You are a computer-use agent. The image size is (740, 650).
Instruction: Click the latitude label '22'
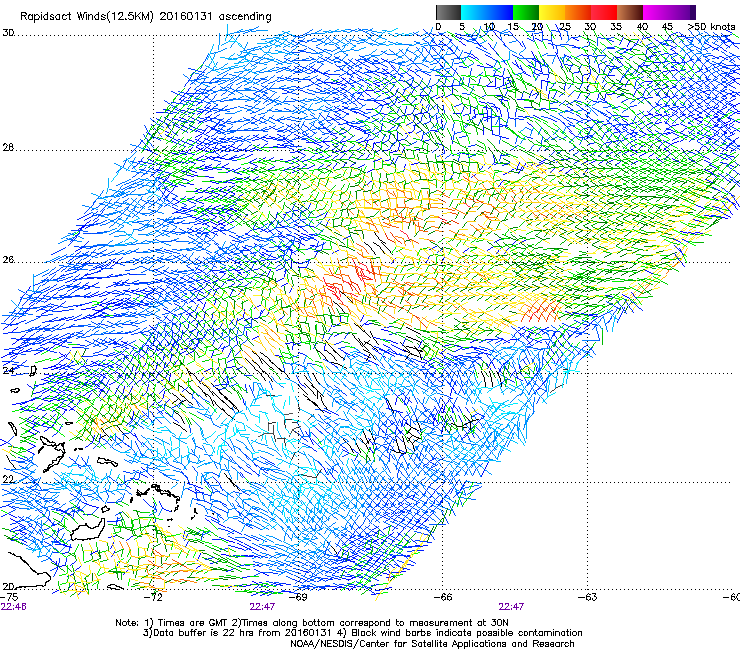(8, 480)
